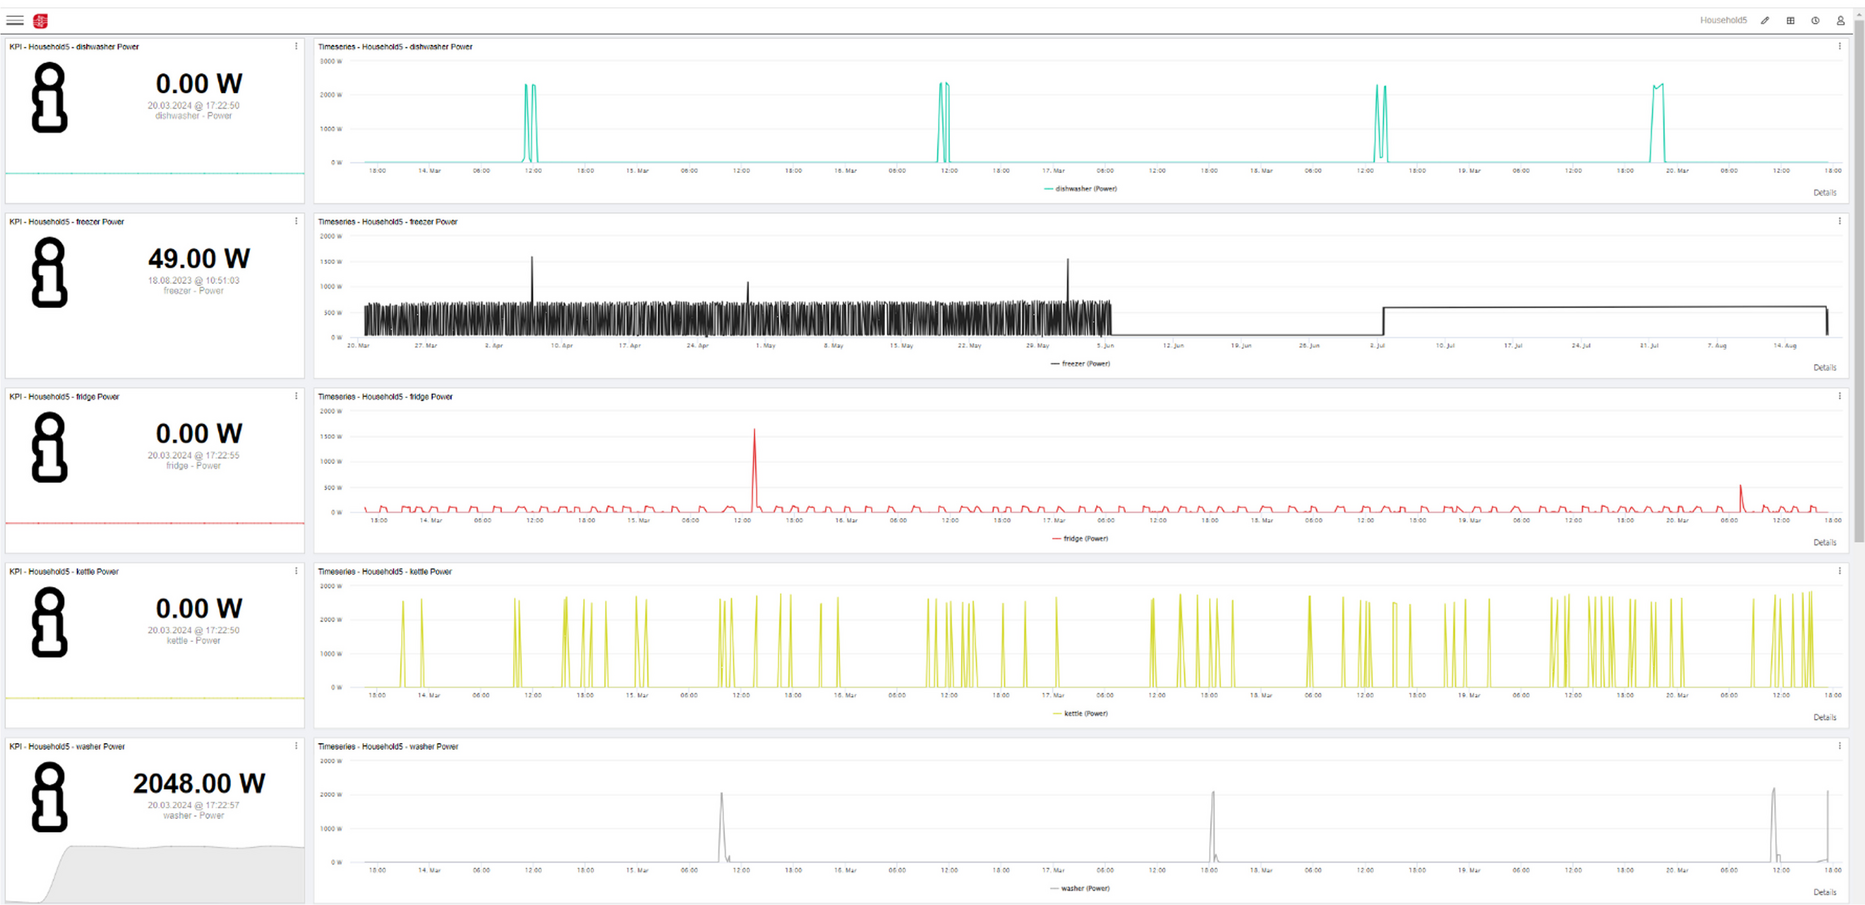The width and height of the screenshot is (1865, 905).
Task: Open options menu for washer timeseries widget
Action: [1839, 747]
